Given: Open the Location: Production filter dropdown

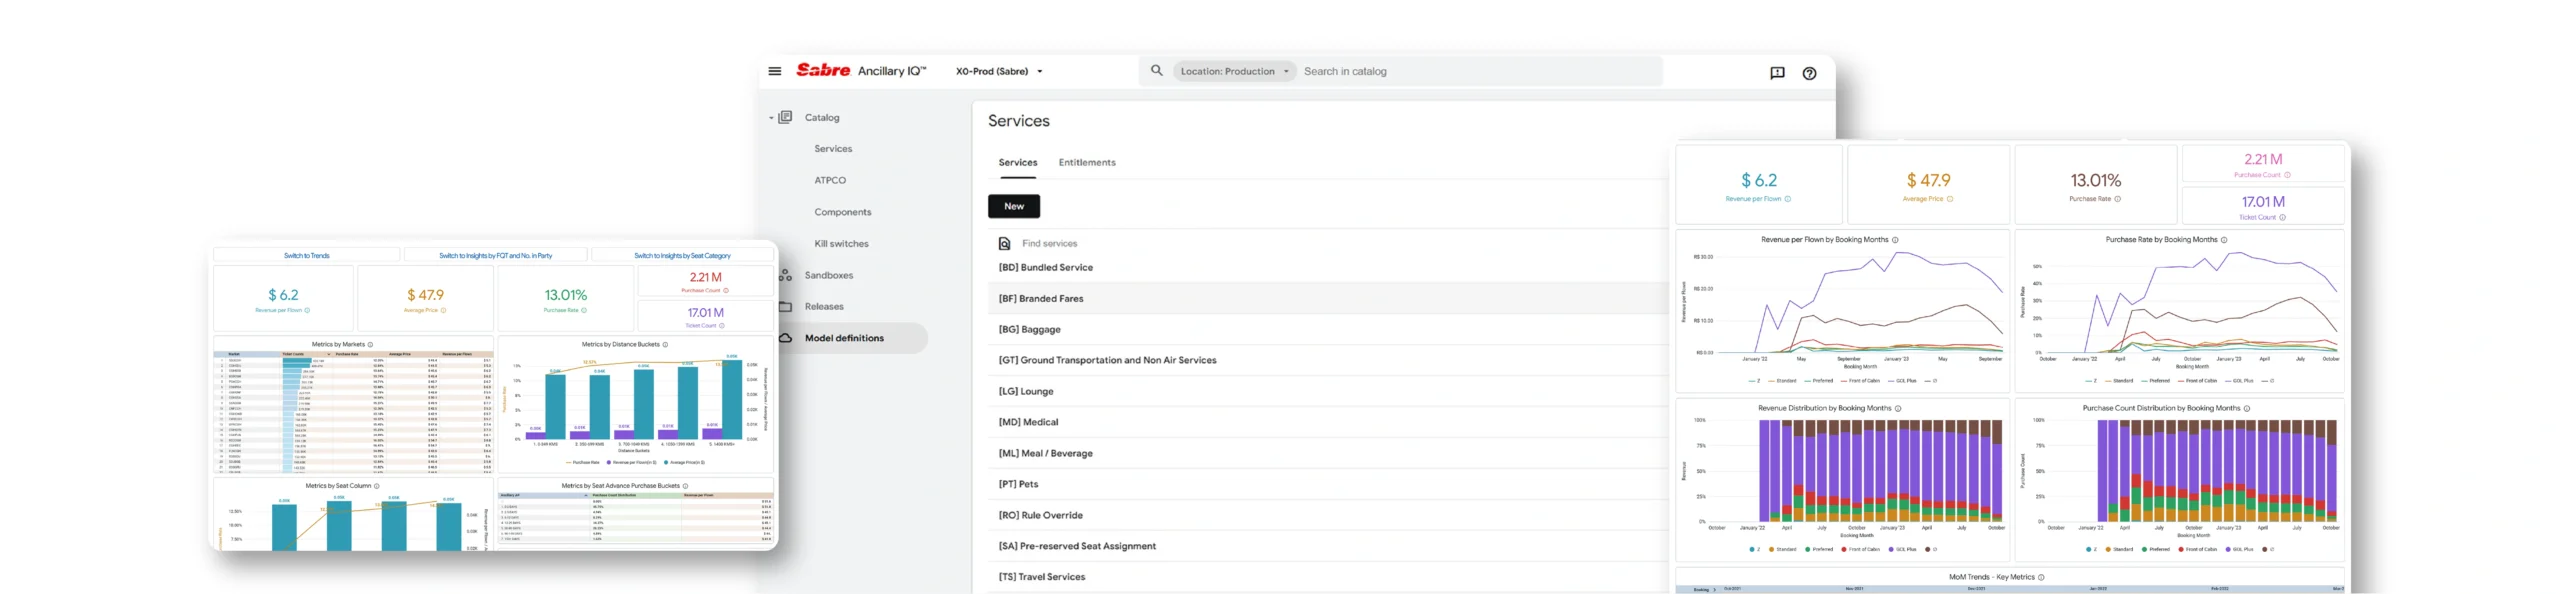Looking at the screenshot, I should tap(1234, 72).
